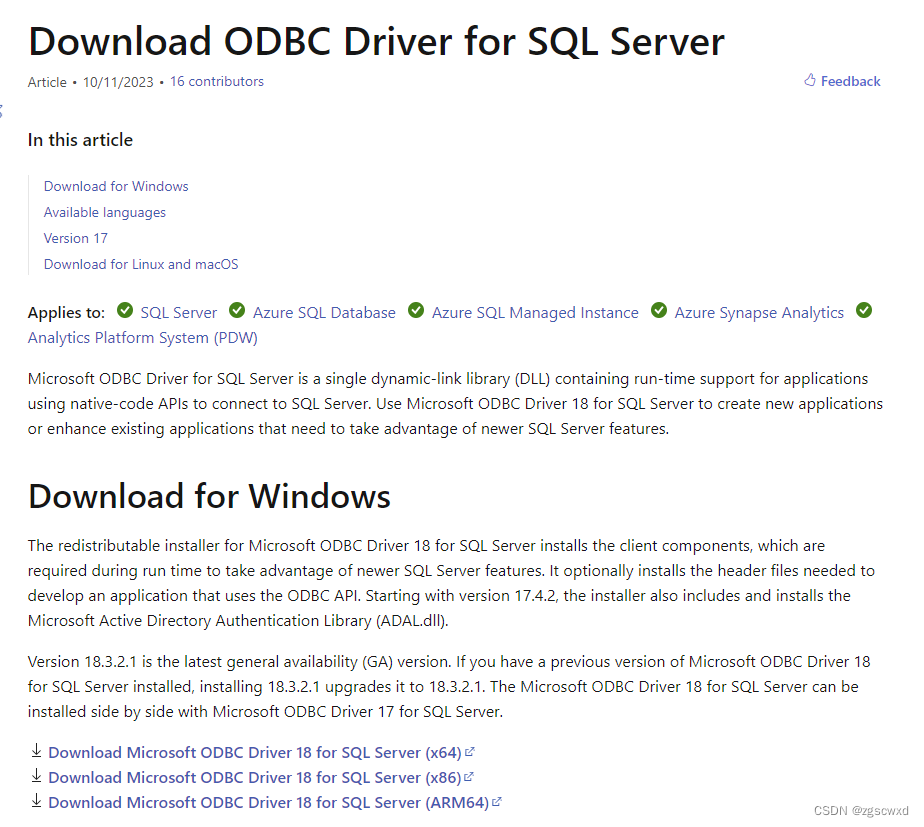The width and height of the screenshot is (924, 827).
Task: Click the 'Download for Windows' large heading
Action: click(209, 496)
